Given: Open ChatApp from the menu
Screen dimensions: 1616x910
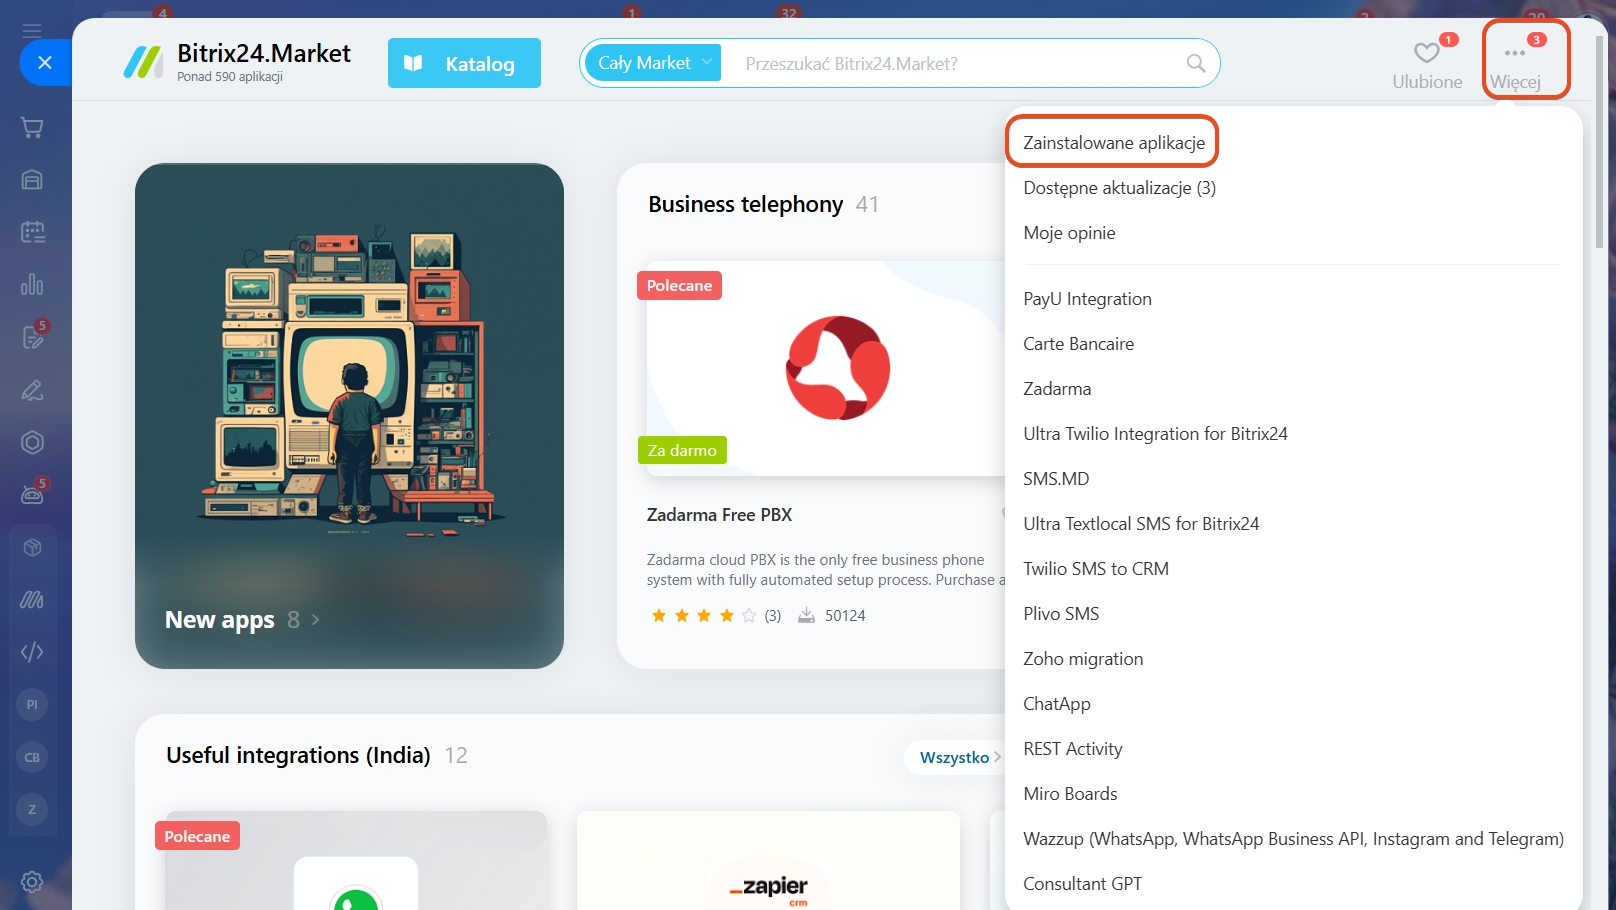Looking at the screenshot, I should tap(1057, 703).
